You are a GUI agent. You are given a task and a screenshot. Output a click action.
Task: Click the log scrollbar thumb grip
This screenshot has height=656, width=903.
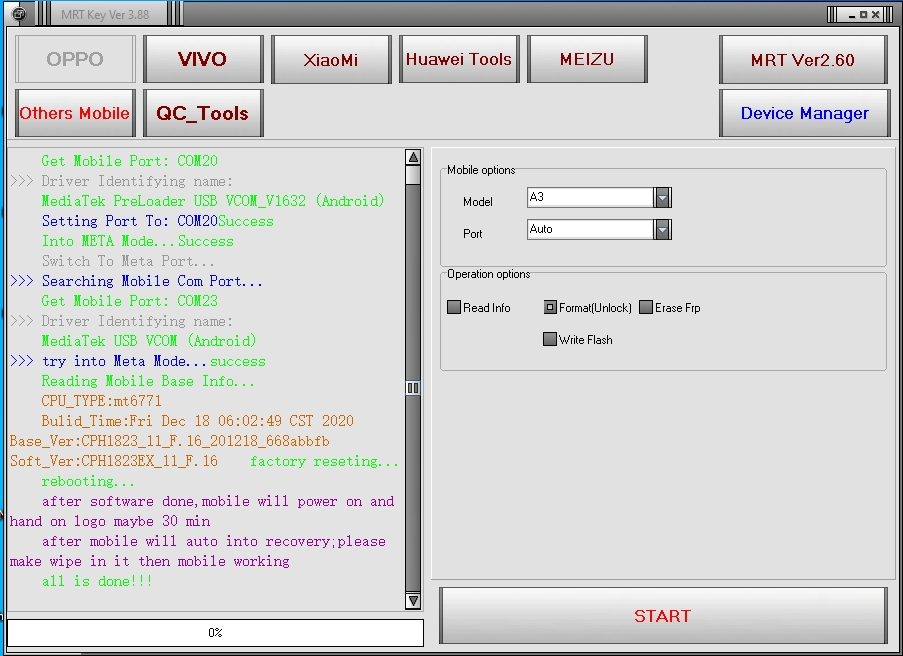pos(413,388)
